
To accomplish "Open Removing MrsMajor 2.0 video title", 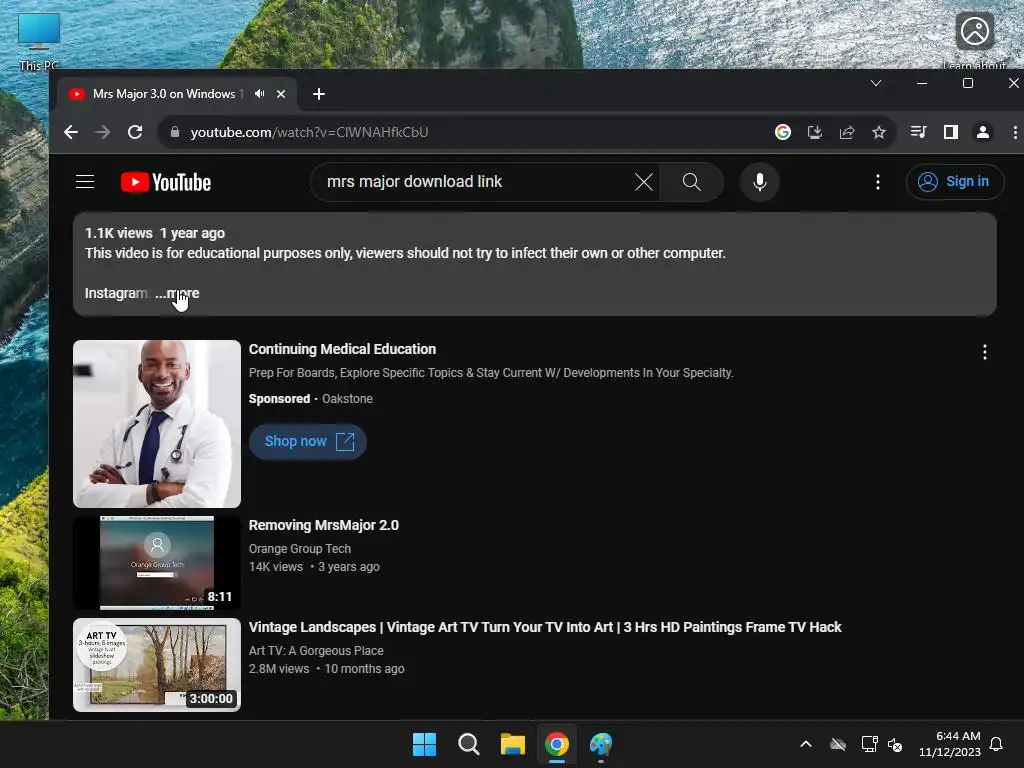I will point(324,525).
